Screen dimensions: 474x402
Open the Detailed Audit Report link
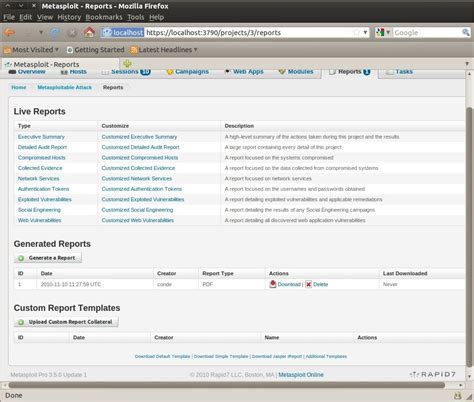point(42,147)
